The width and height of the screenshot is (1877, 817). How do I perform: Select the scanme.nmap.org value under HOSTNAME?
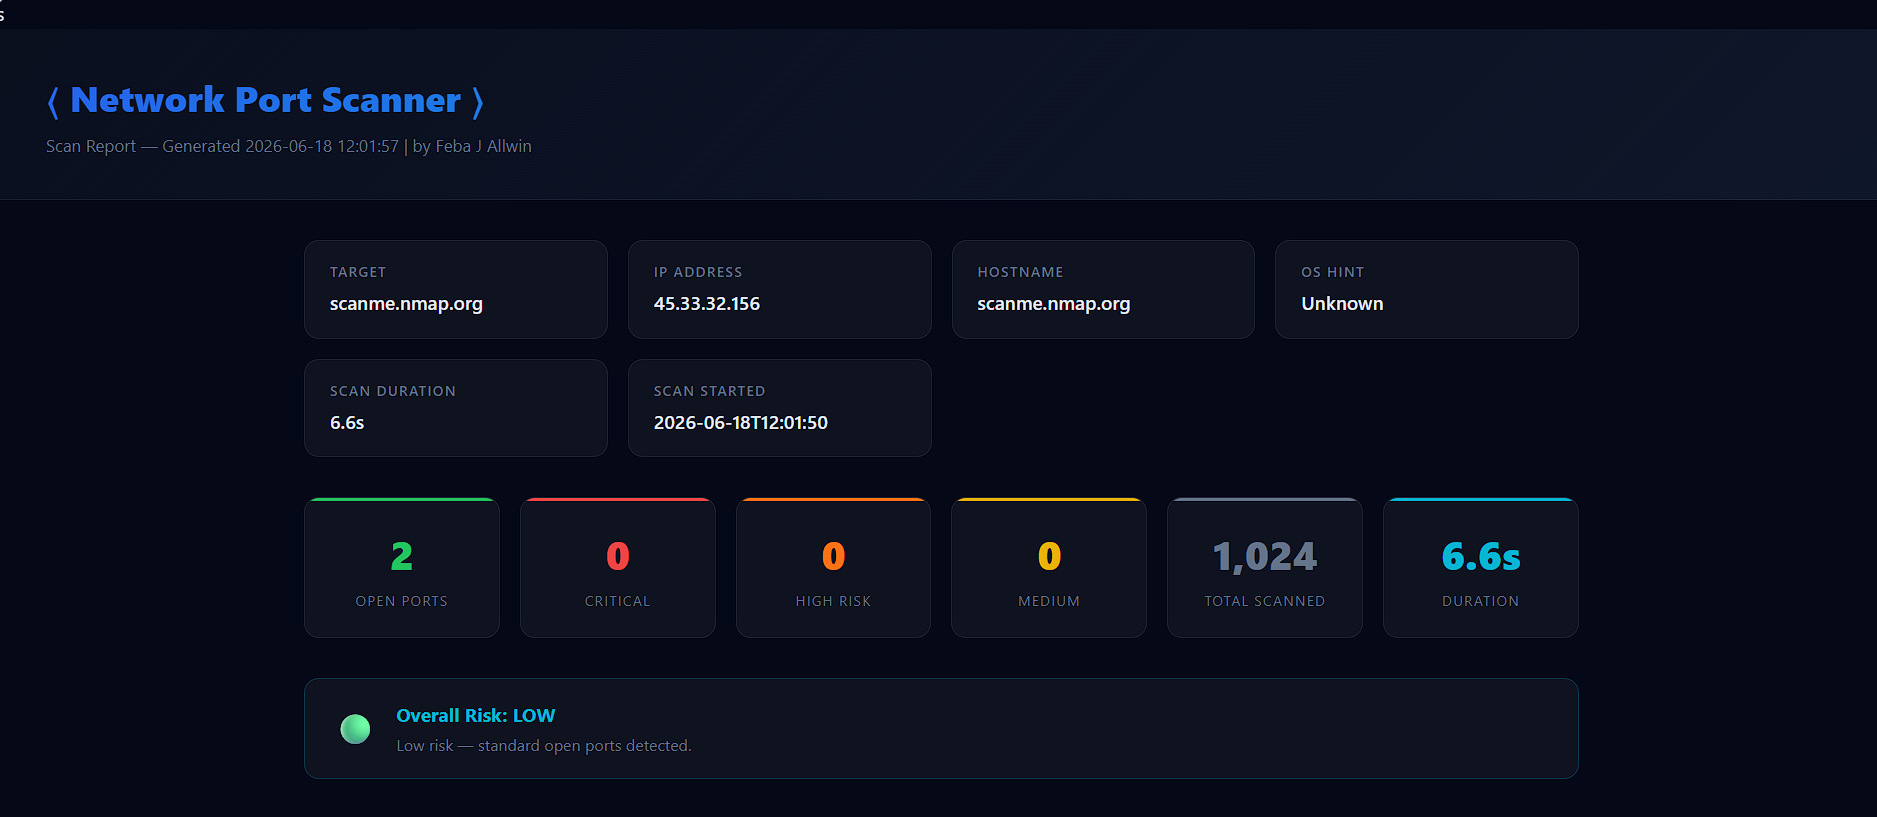(1054, 304)
